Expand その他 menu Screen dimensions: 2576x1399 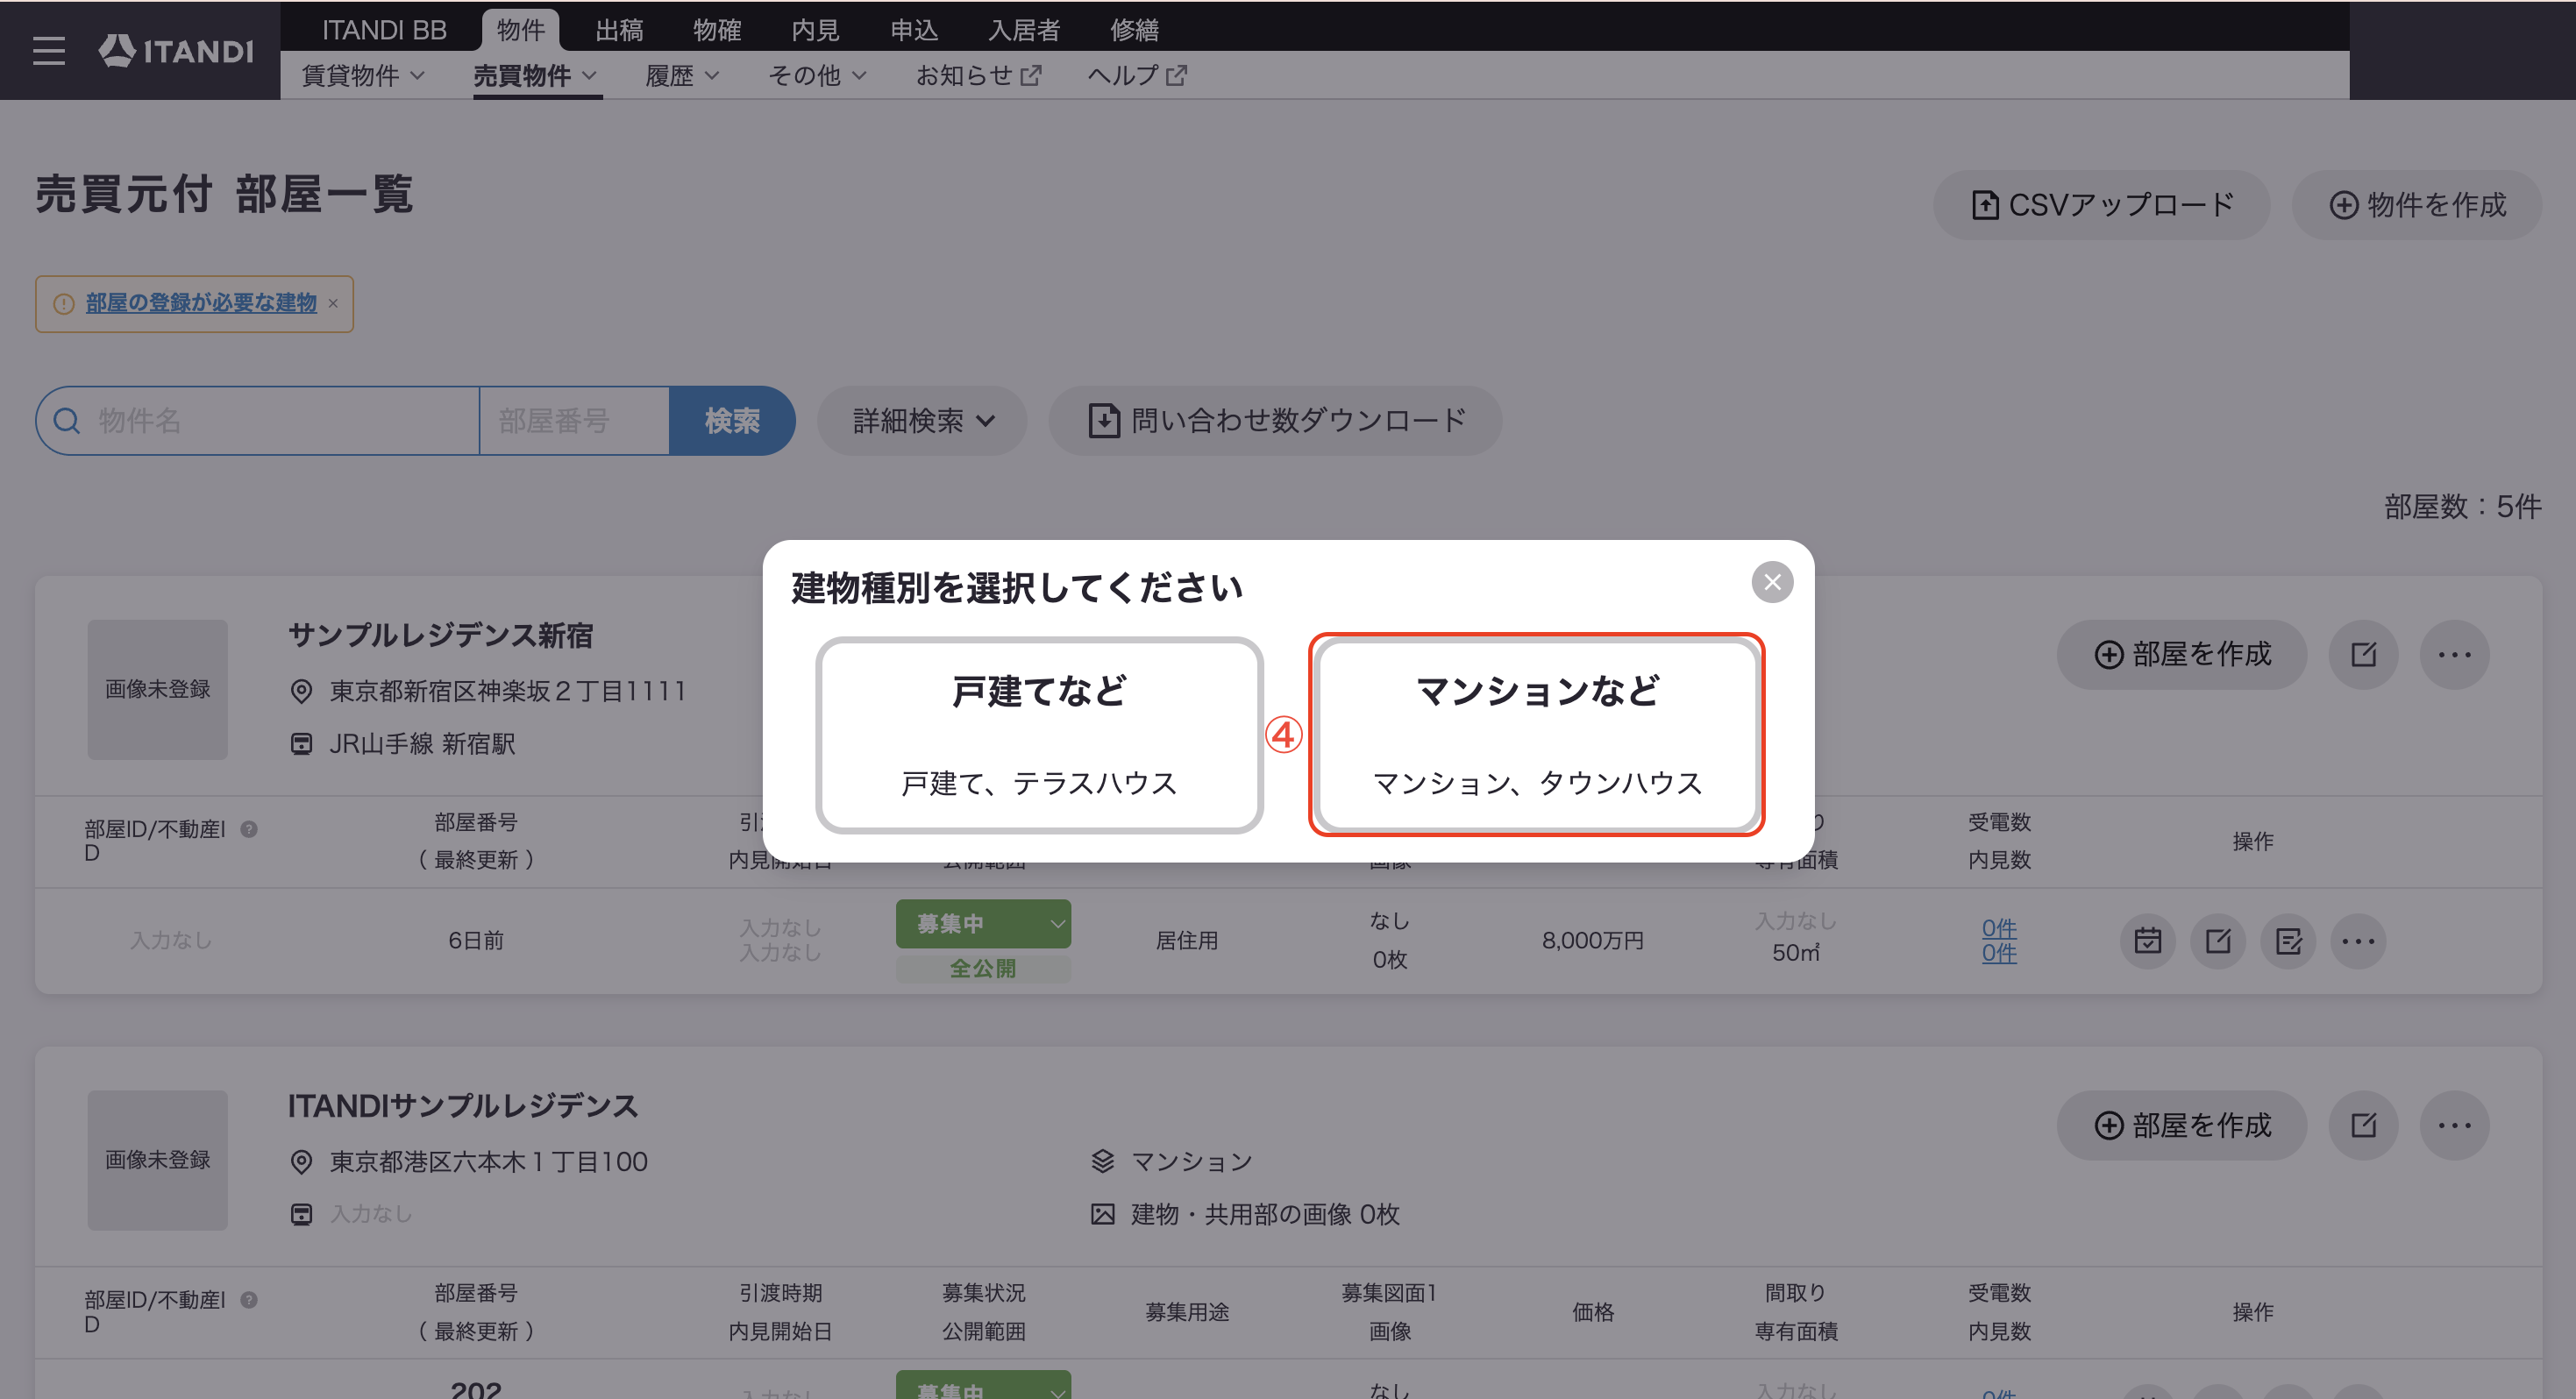coord(817,76)
